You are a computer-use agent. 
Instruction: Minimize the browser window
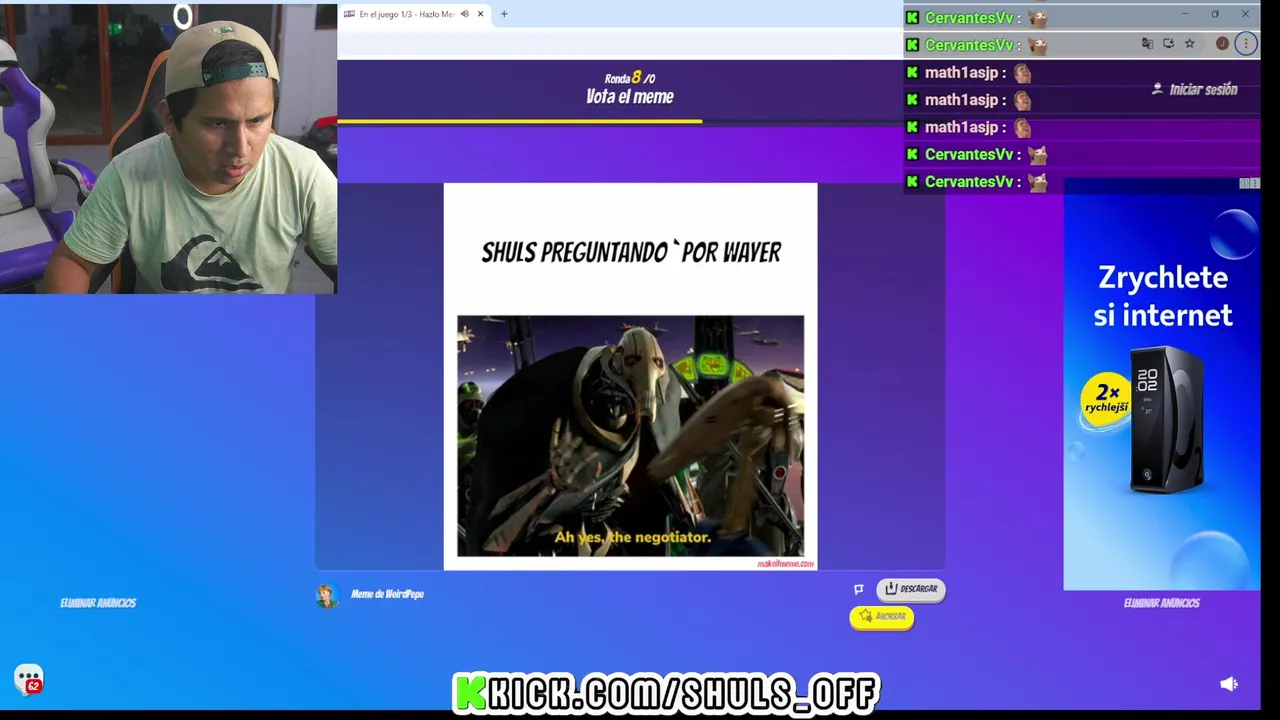tap(1185, 14)
